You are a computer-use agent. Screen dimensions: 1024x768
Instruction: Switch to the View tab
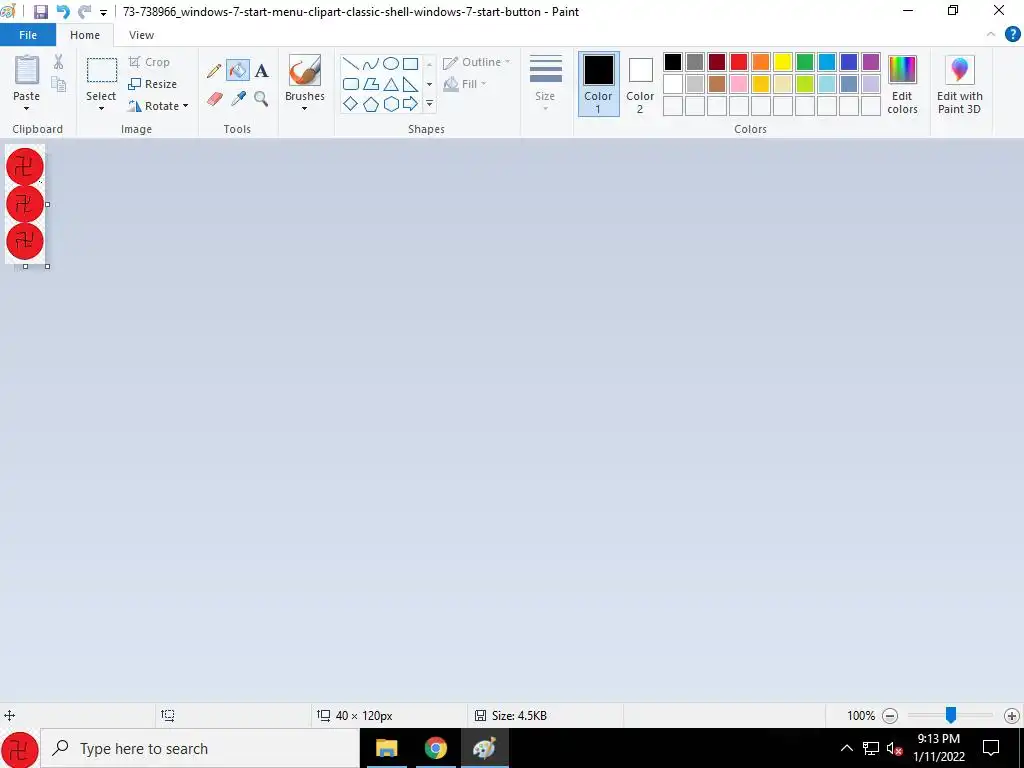[141, 35]
